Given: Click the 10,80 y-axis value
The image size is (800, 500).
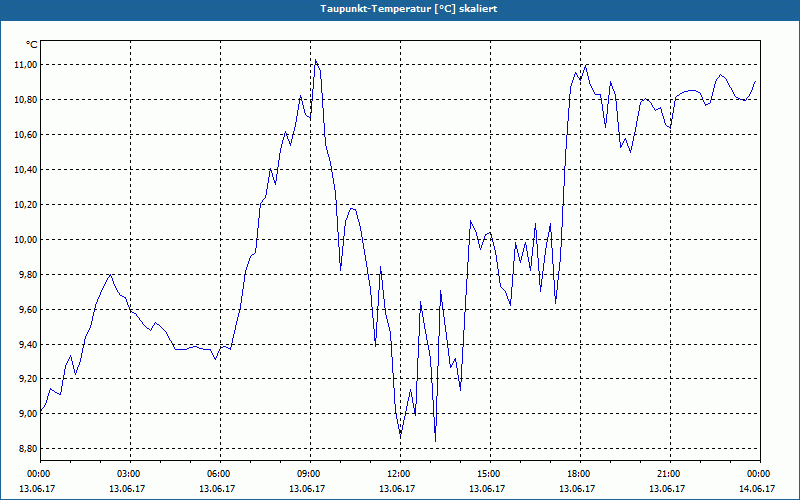Looking at the screenshot, I should coord(26,99).
